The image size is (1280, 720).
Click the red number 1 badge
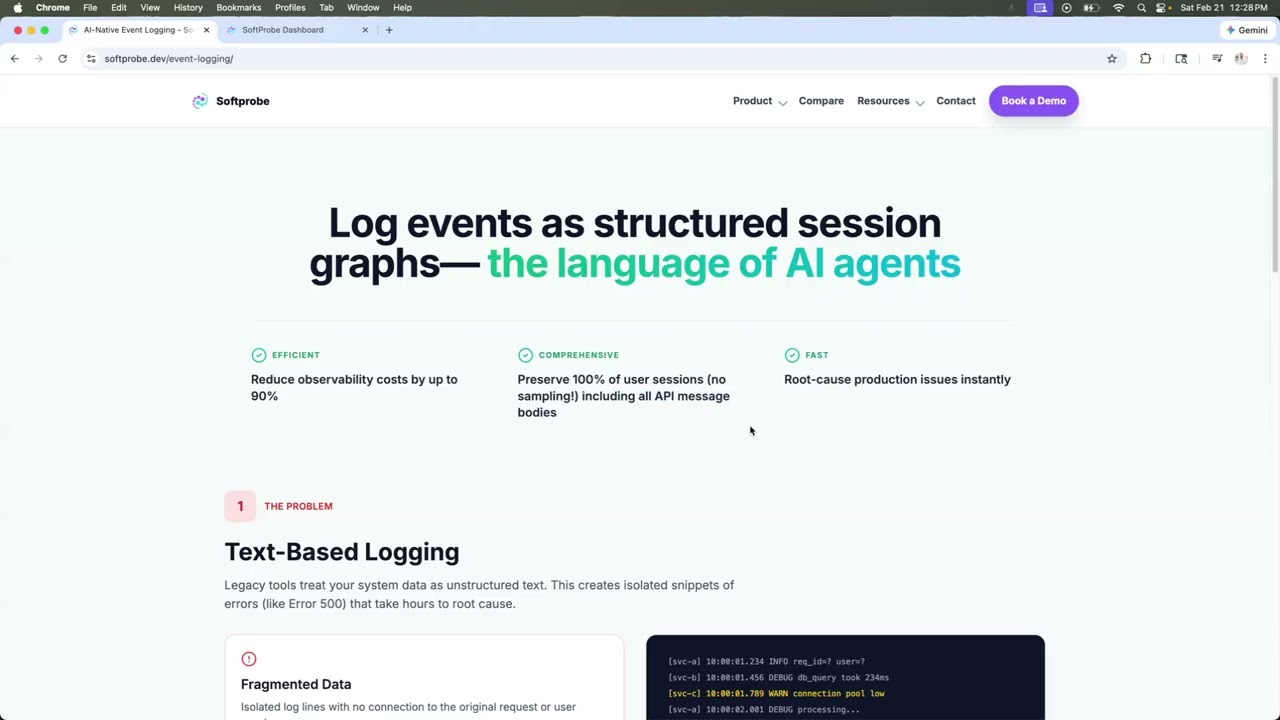click(x=240, y=506)
